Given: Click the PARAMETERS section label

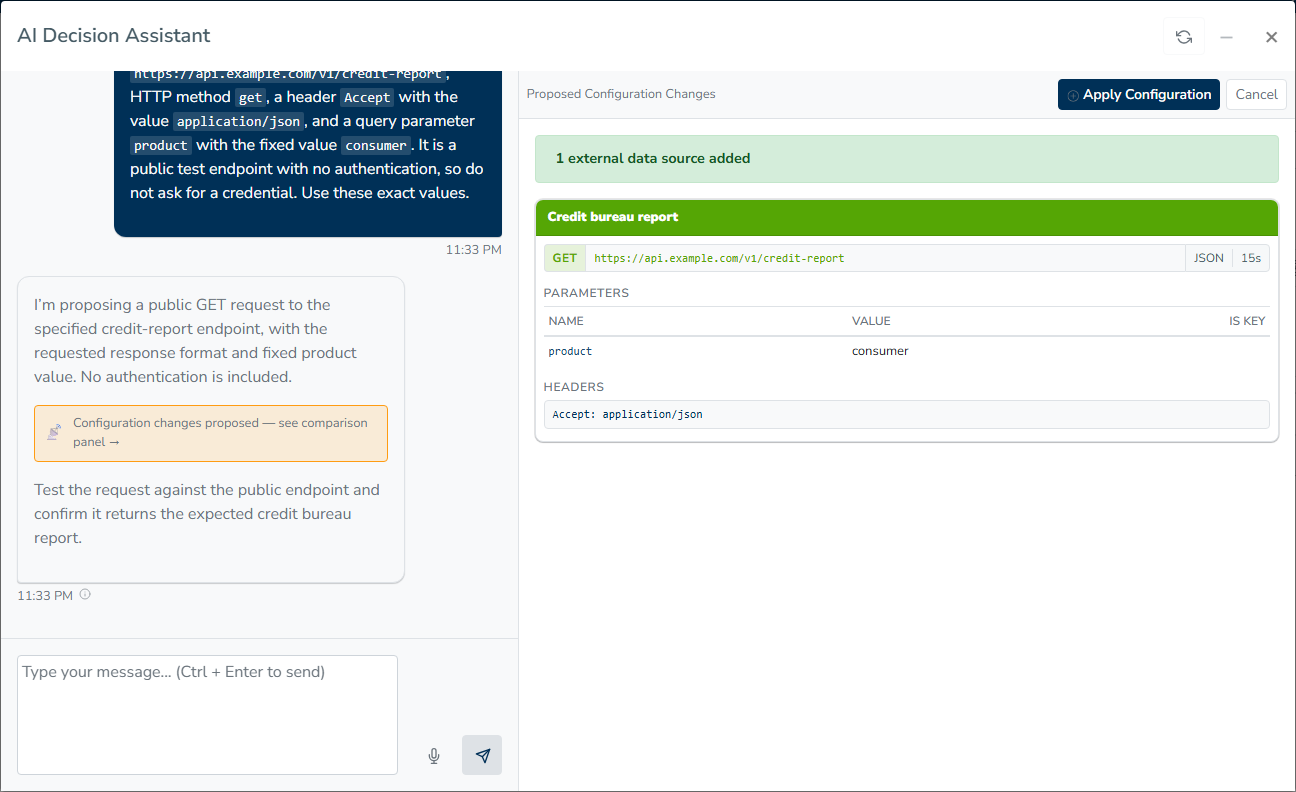Looking at the screenshot, I should (x=586, y=293).
